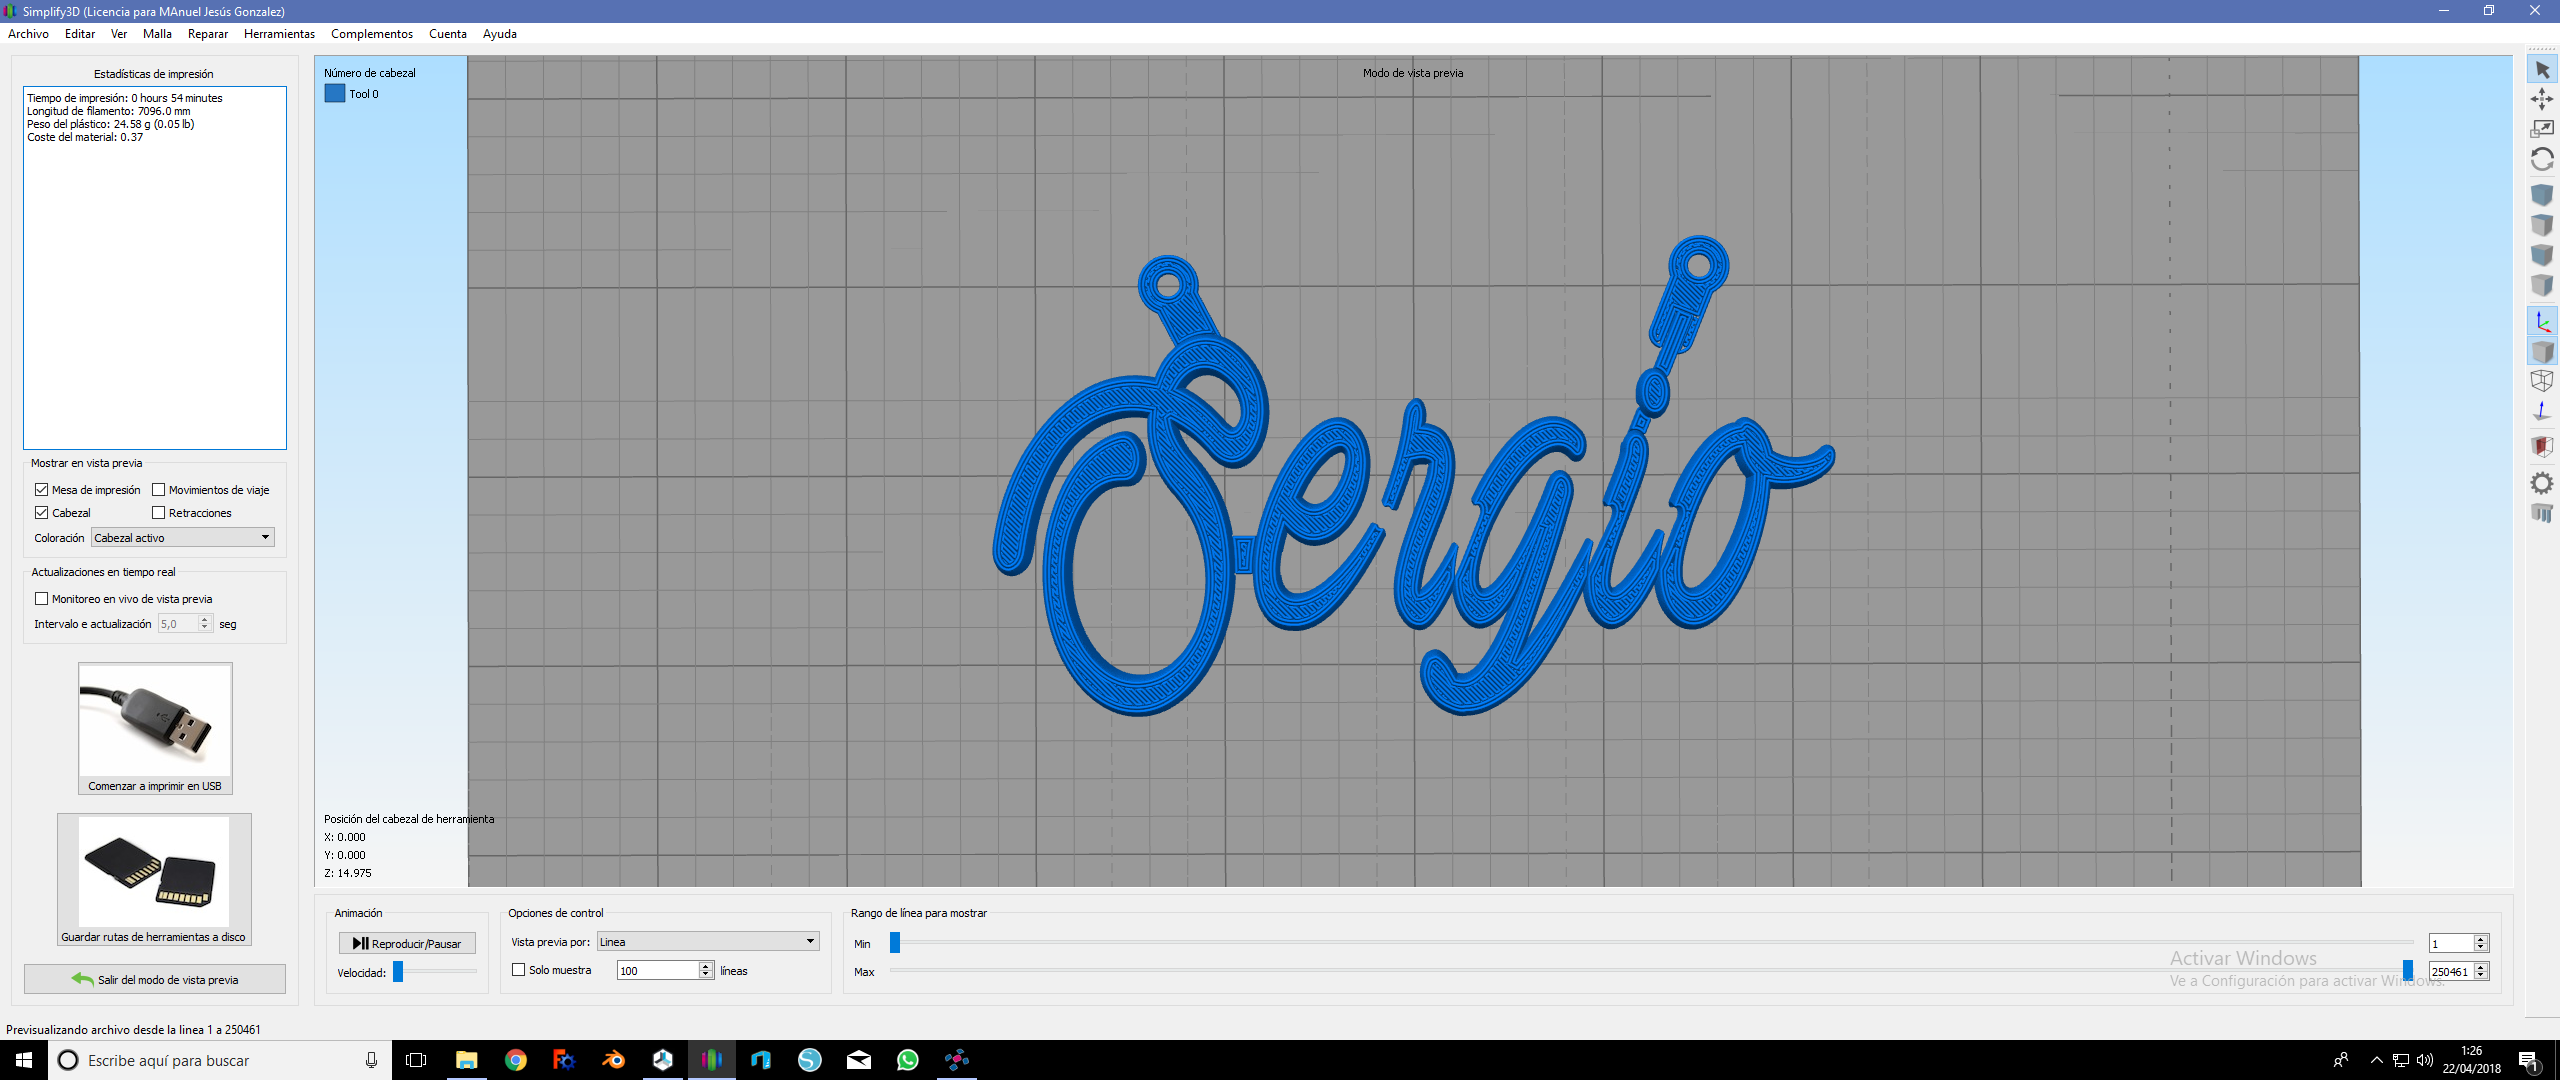This screenshot has width=2560, height=1080.
Task: Open the Herramientas menu
Action: tap(279, 34)
